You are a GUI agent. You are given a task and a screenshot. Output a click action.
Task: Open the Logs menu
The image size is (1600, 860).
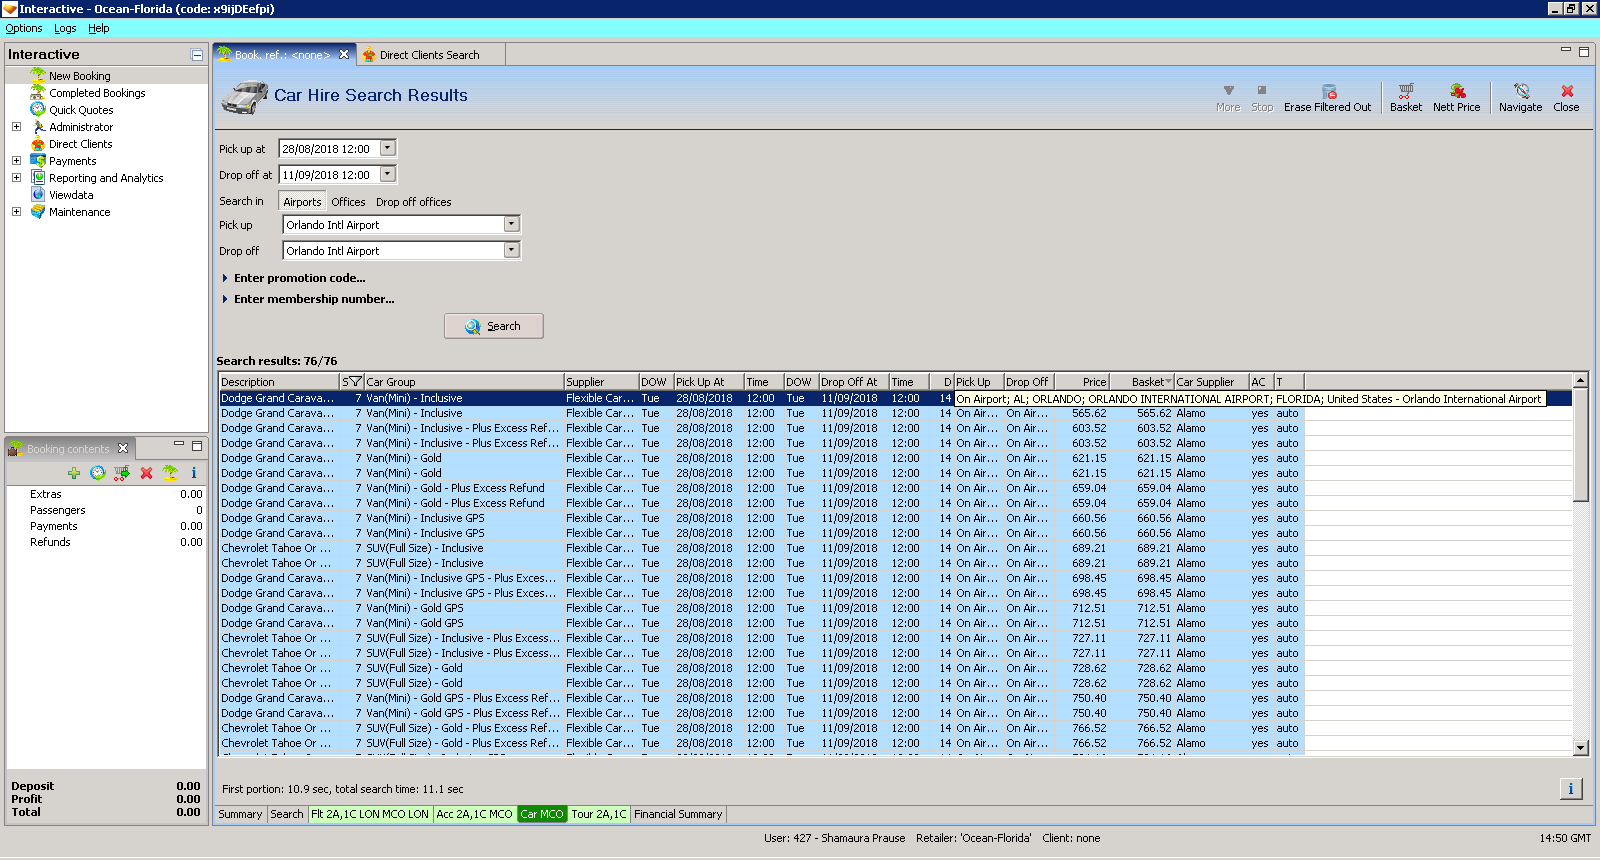65,28
